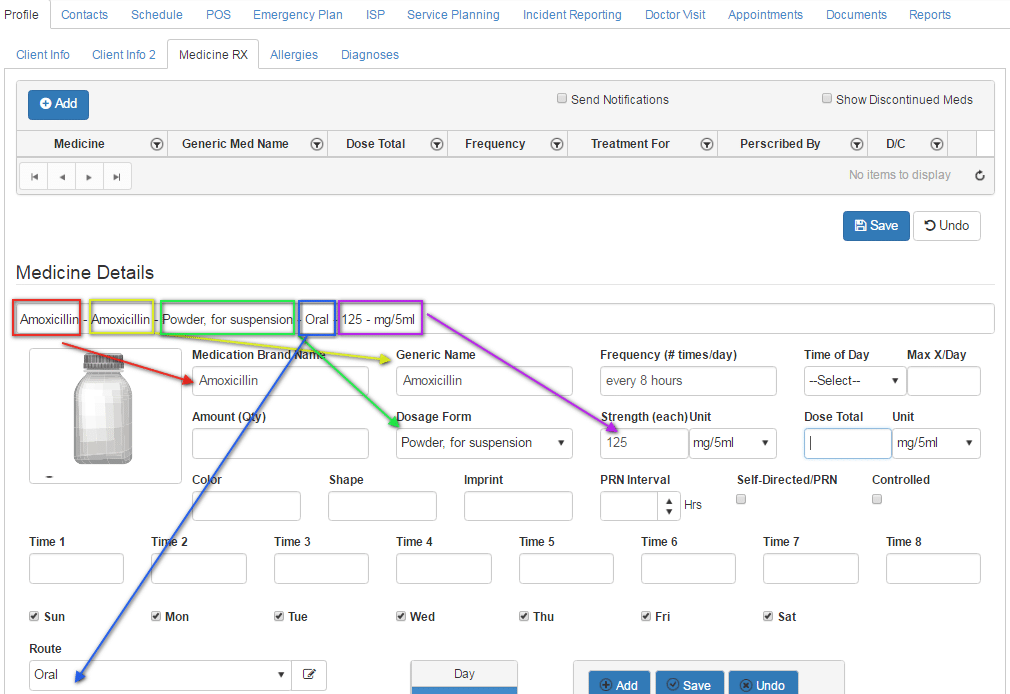The height and width of the screenshot is (694, 1010).
Task: Click the Medication Brand Name field
Action: pos(280,381)
